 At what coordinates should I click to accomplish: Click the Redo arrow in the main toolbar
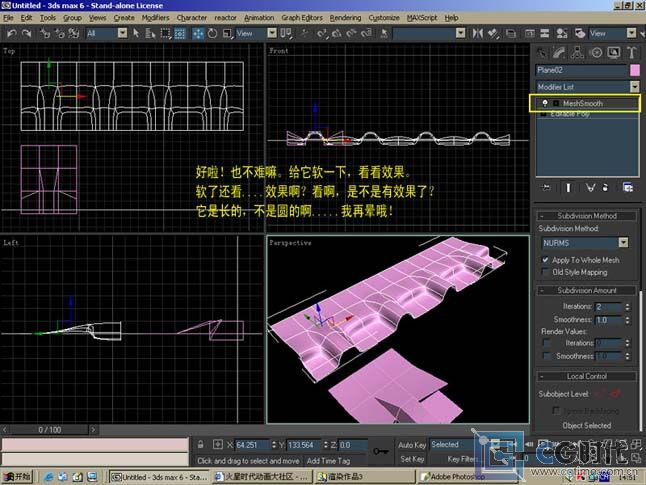point(27,33)
